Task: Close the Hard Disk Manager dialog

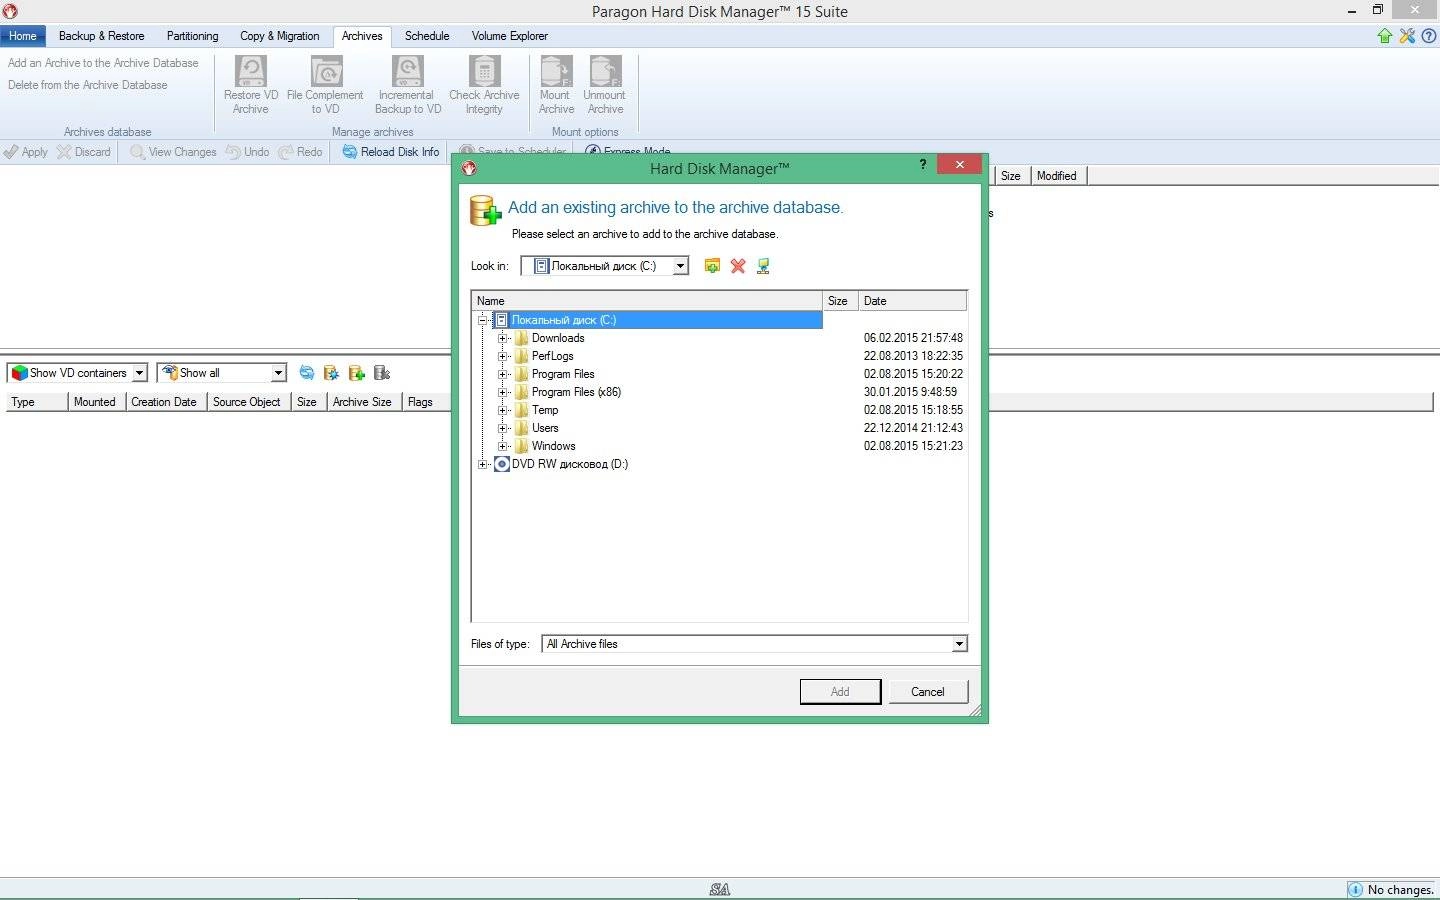Action: pos(959,165)
